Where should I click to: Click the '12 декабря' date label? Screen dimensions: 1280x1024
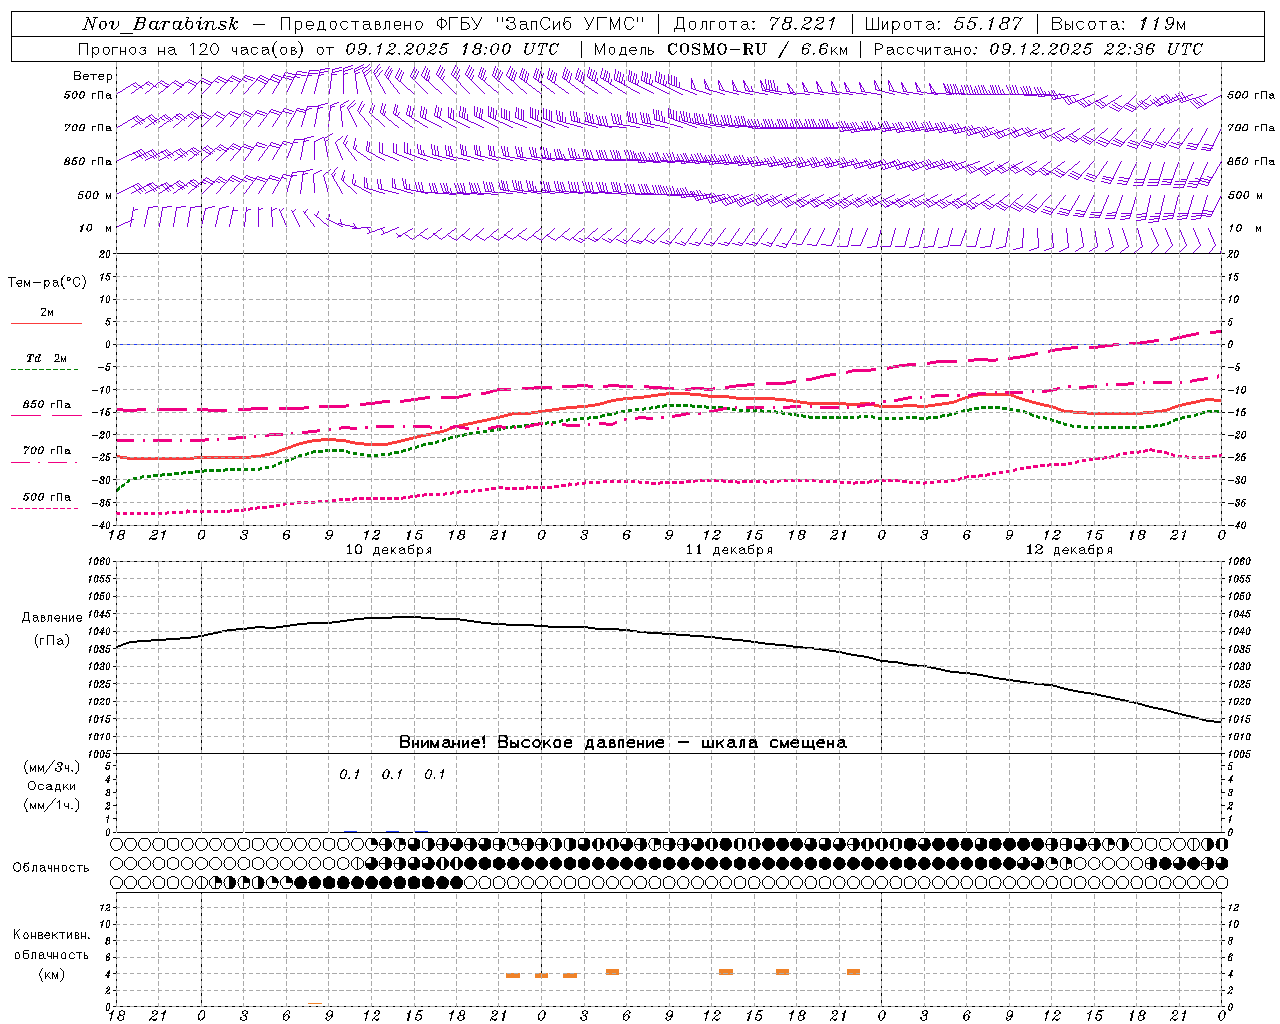(1069, 550)
